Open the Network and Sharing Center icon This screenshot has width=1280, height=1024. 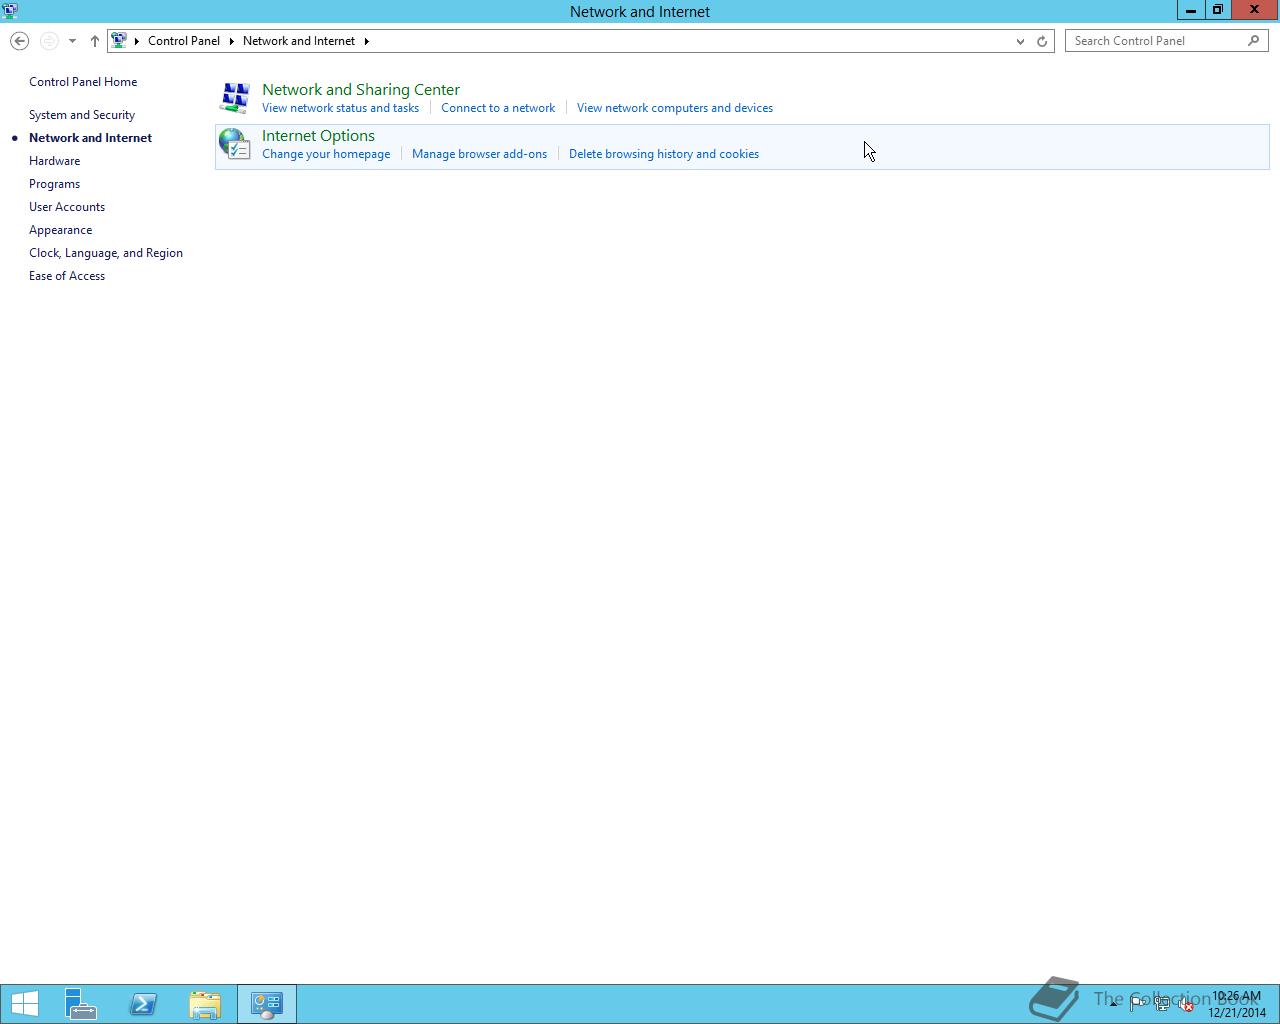(235, 97)
